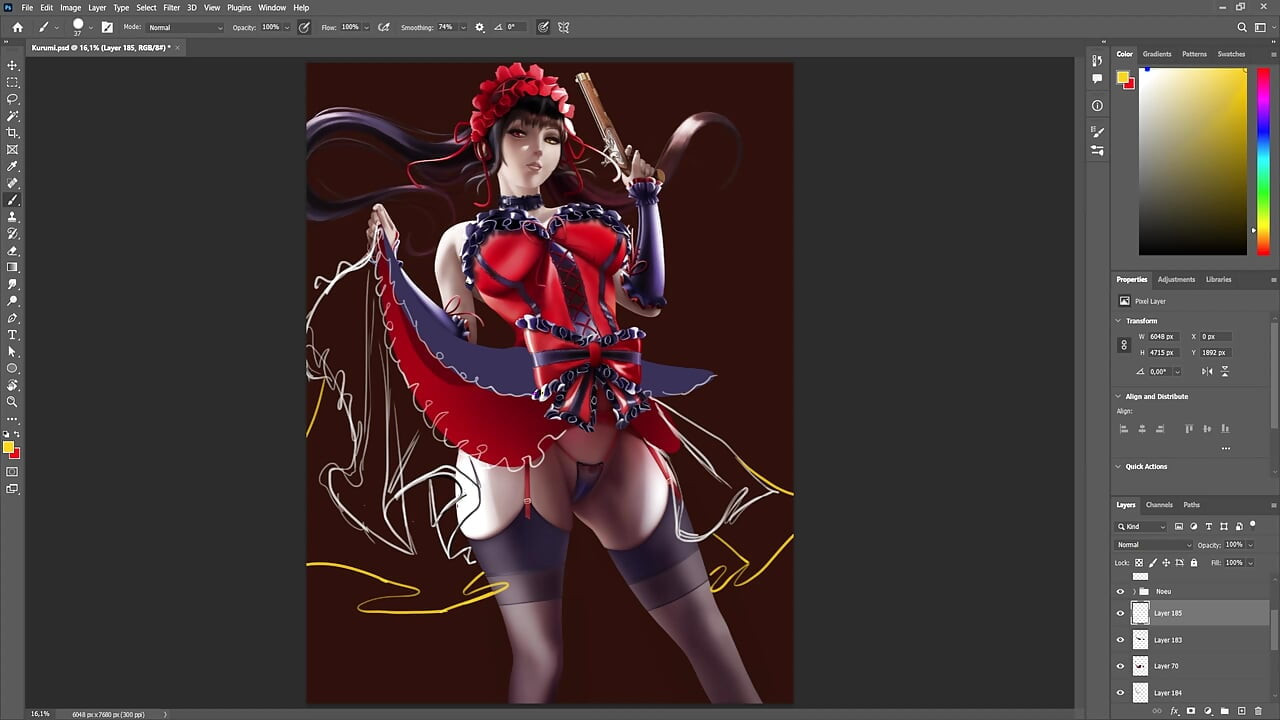Screen dimensions: 1280x720
Task: Collapse the Quick Actions section
Action: pos(1119,467)
